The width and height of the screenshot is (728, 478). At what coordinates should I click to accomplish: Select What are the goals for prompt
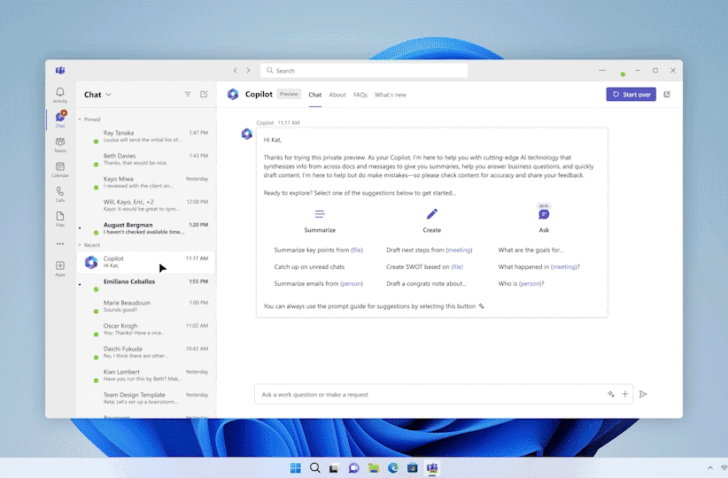[x=531, y=250]
